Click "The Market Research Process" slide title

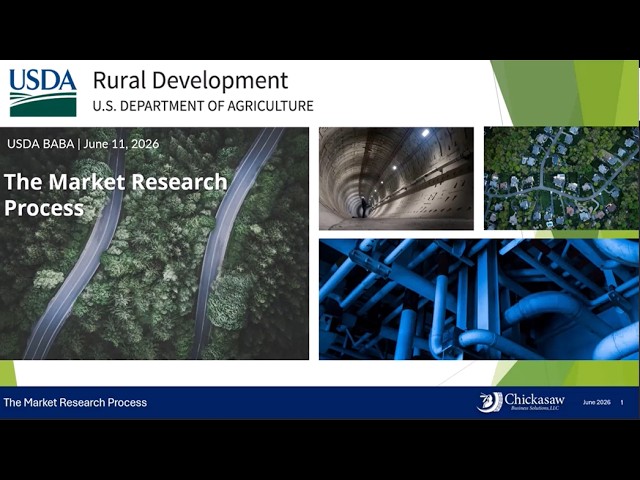click(x=116, y=194)
